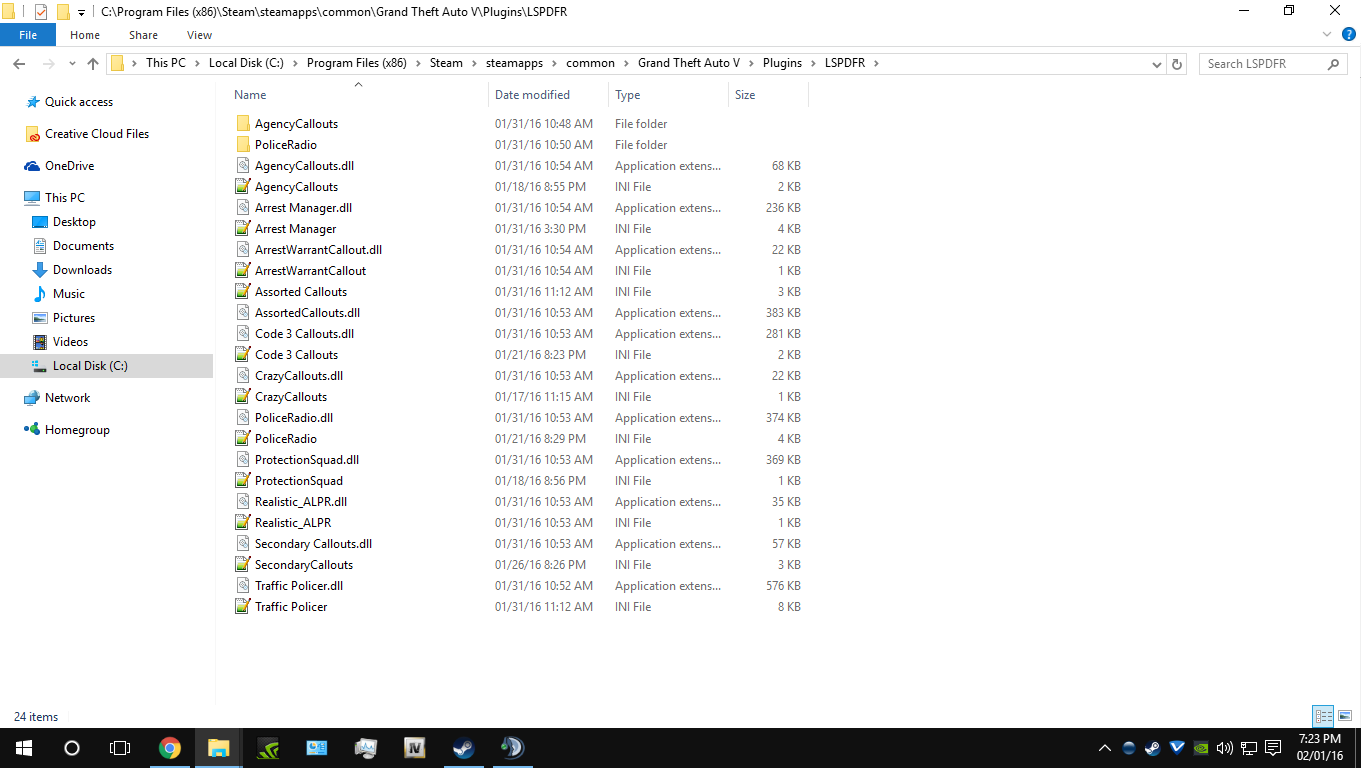
Task: Click the Plugins breadcrumb
Action: coord(782,63)
